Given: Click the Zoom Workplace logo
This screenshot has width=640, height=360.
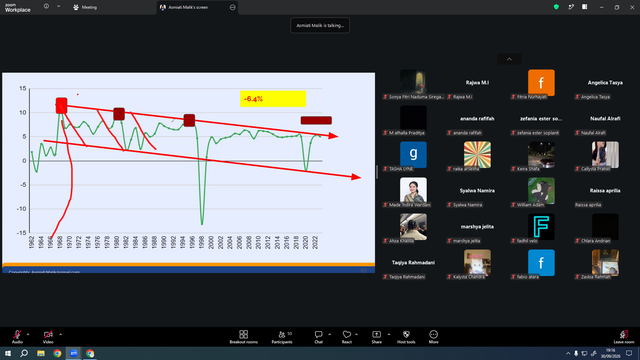Looking at the screenshot, I should pos(18,7).
